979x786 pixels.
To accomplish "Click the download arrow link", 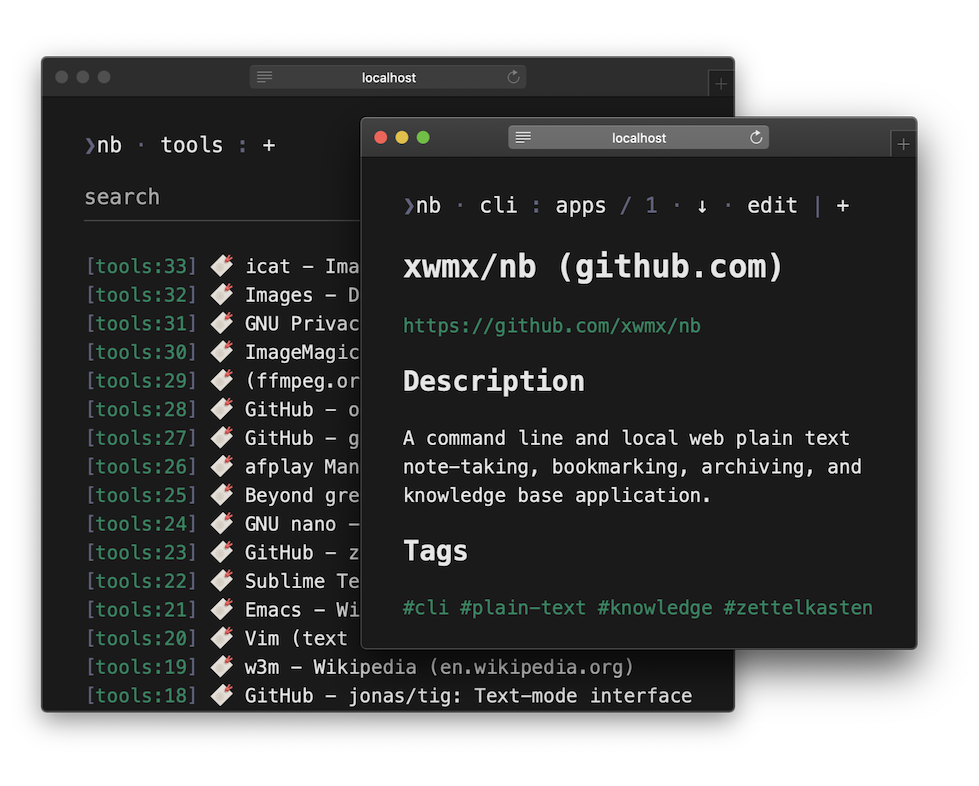I will pos(702,206).
